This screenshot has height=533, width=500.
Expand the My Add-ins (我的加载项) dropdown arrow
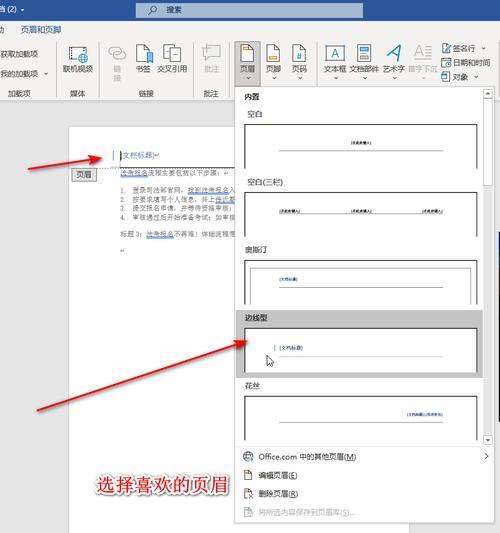point(46,74)
